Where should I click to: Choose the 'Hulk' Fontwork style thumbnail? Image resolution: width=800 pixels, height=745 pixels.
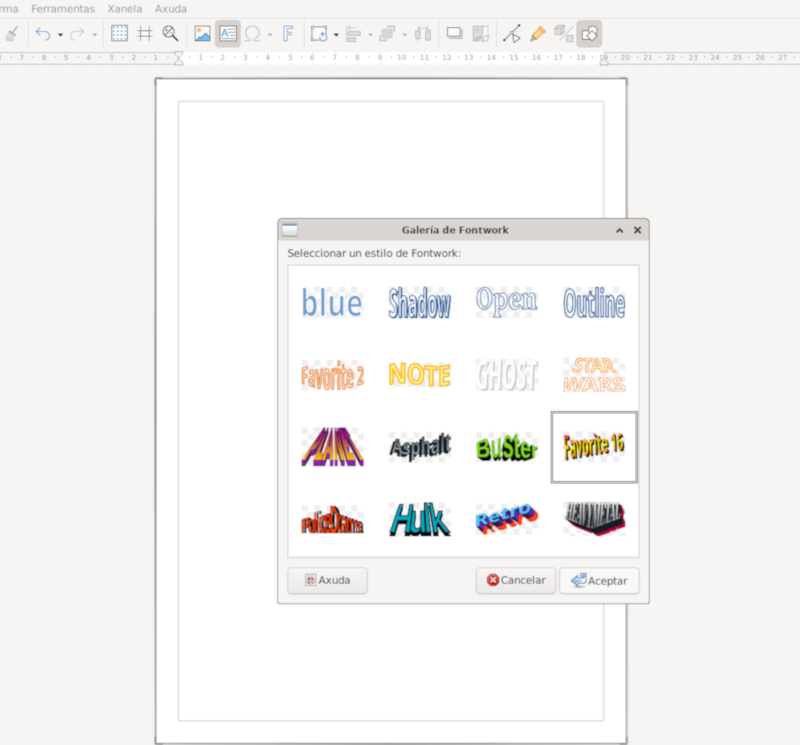coord(420,519)
